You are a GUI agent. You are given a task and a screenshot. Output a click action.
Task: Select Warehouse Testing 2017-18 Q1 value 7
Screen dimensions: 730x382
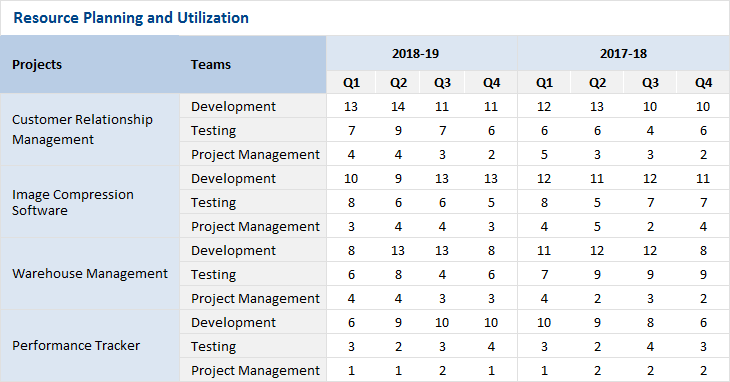(544, 275)
